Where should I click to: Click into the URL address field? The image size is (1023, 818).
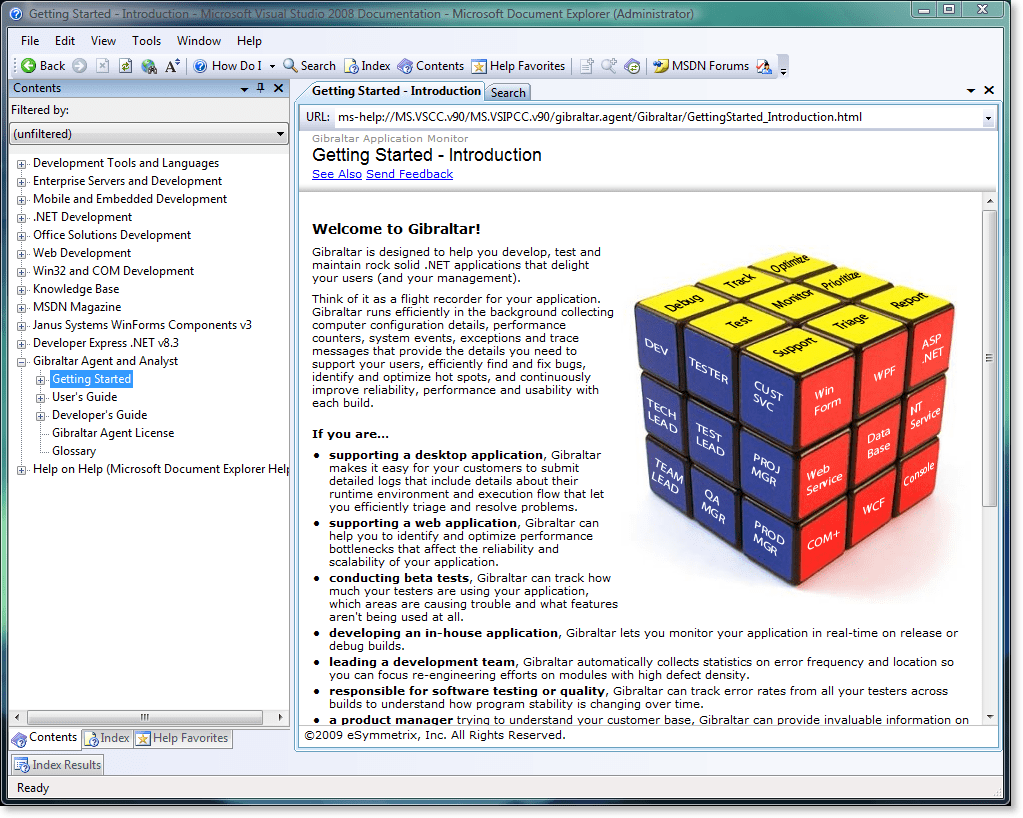657,117
